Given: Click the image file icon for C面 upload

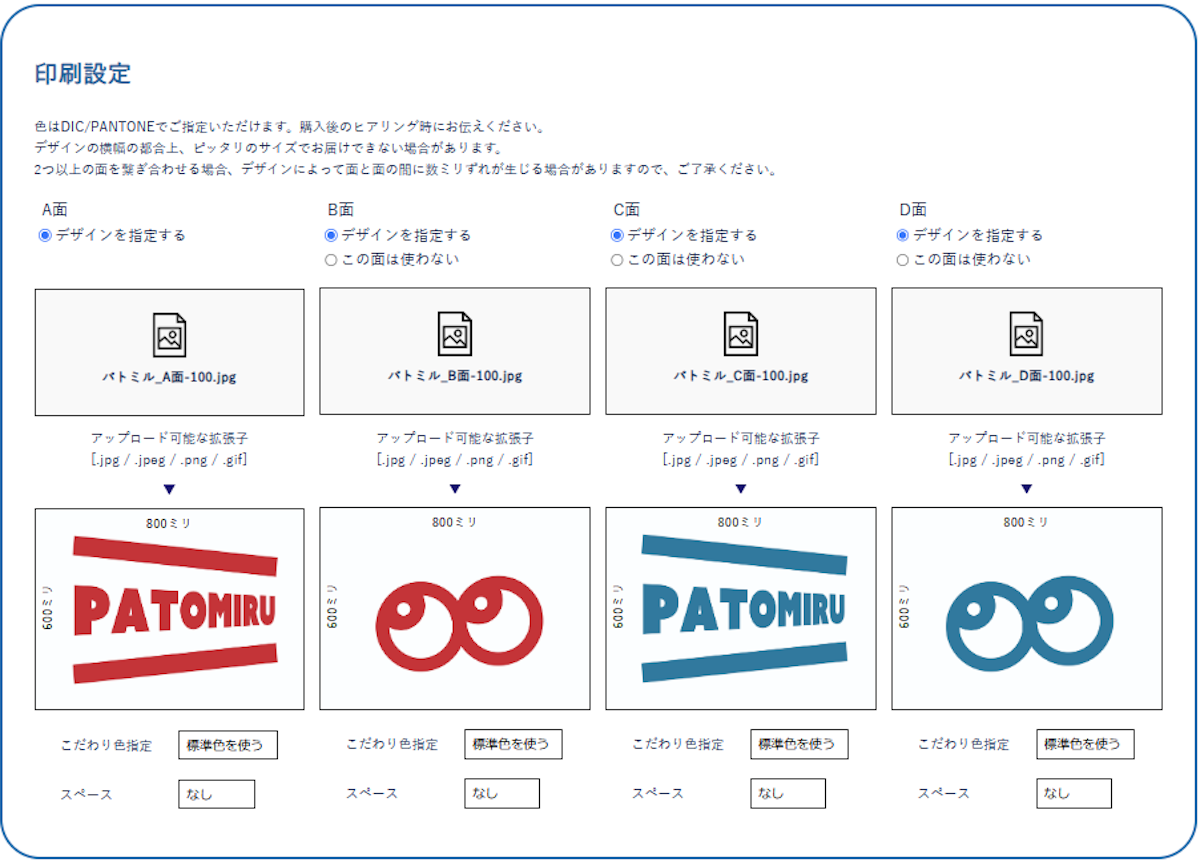Looking at the screenshot, I should point(741,334).
